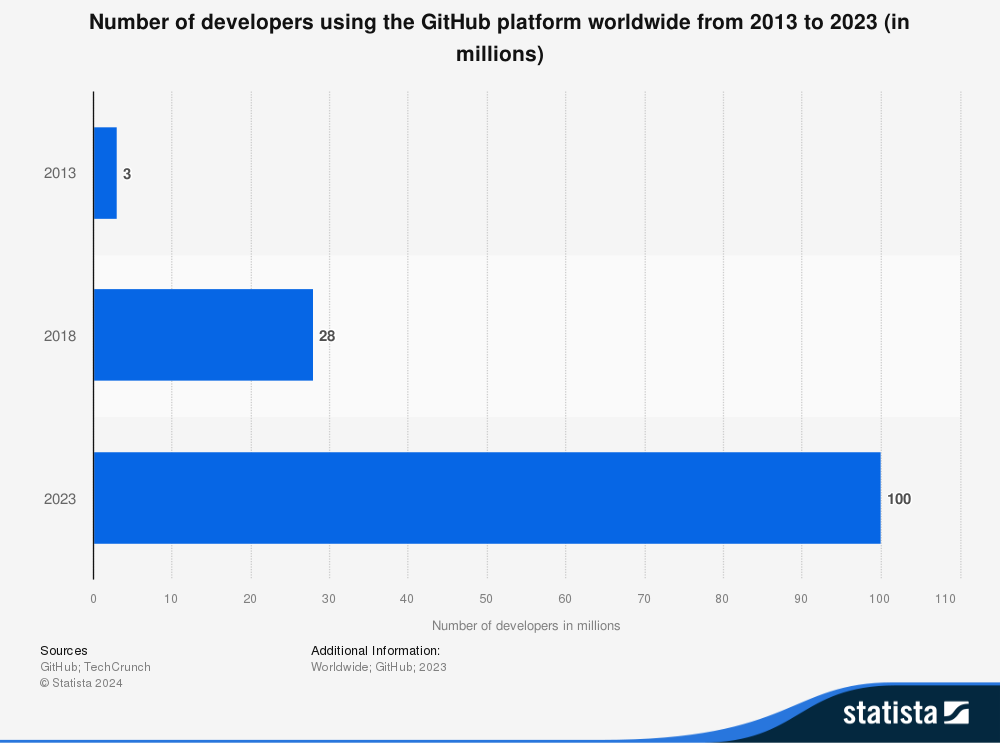Viewport: 1000px width, 743px height.
Task: Click the data value label 3
Action: click(x=127, y=173)
